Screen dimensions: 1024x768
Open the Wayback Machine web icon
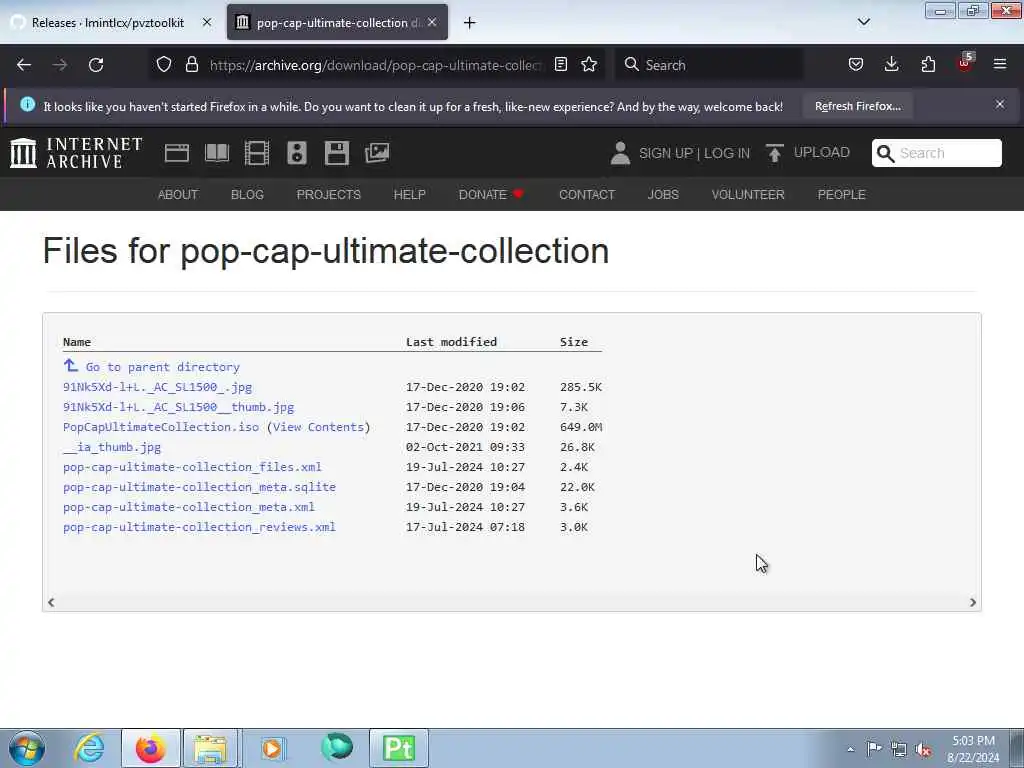(x=177, y=153)
